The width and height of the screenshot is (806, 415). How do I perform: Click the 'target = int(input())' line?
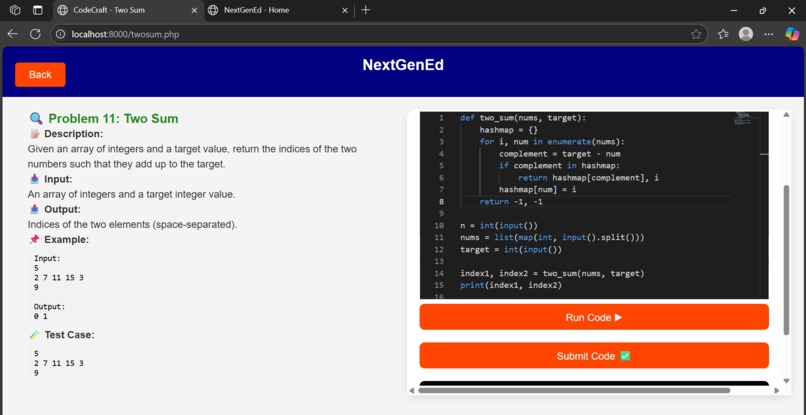tap(511, 249)
